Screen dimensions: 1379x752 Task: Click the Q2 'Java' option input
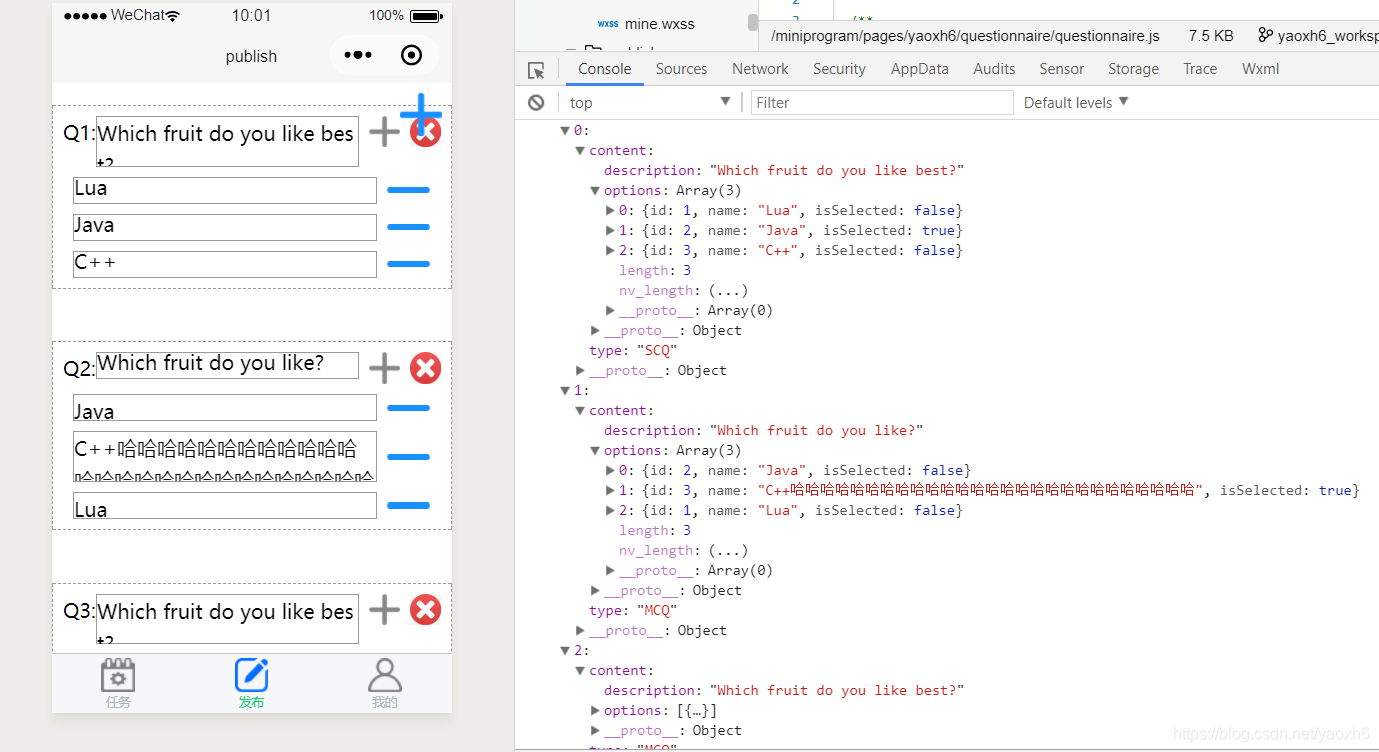(225, 407)
